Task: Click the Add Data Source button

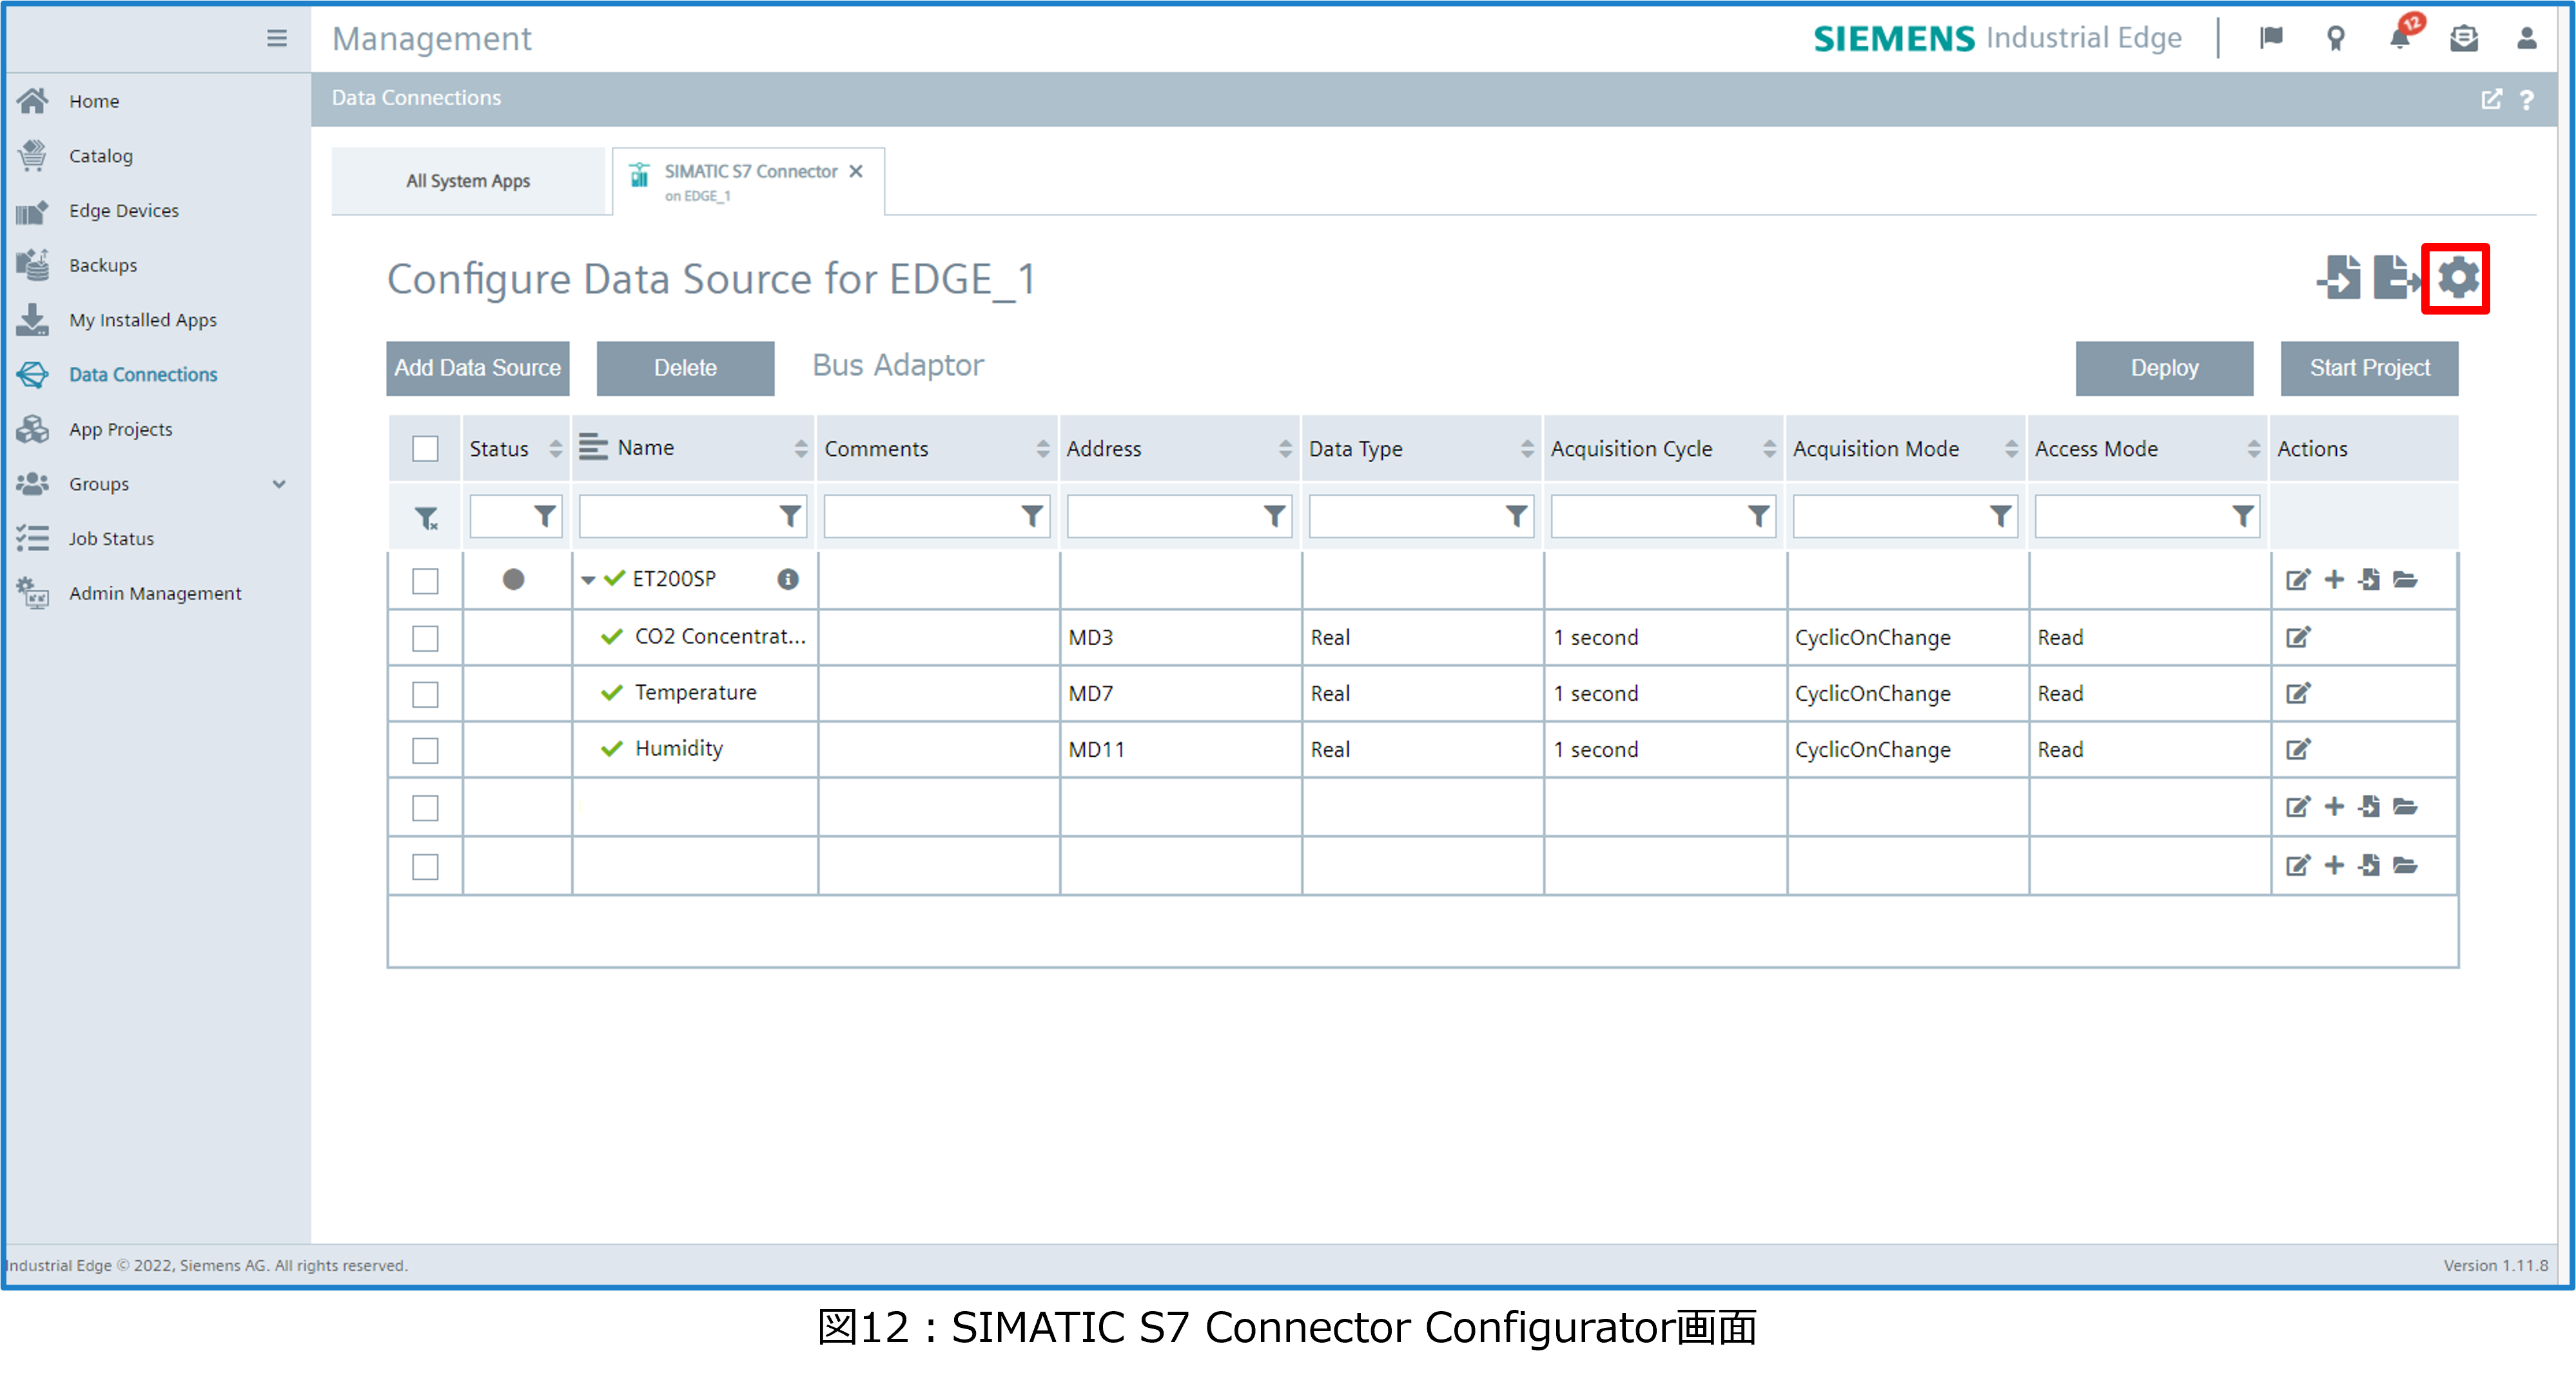Action: point(477,368)
